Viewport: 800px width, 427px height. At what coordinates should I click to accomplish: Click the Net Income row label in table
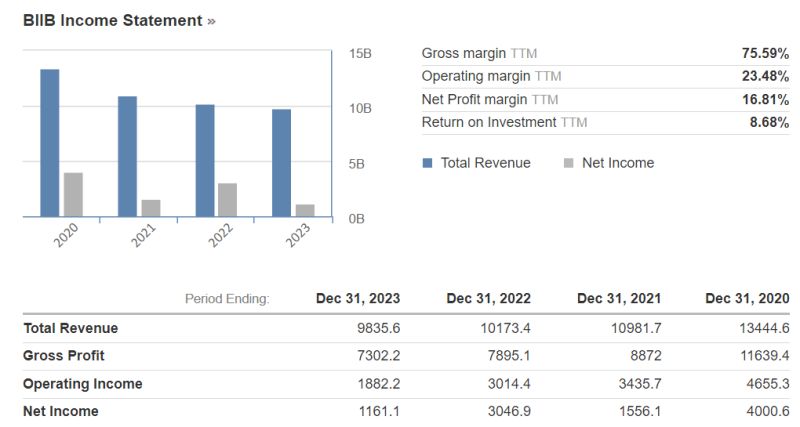coord(61,411)
